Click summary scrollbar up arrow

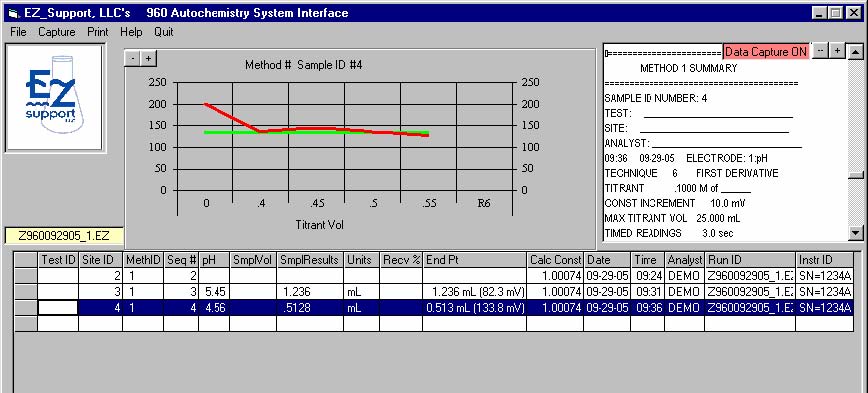tap(855, 52)
